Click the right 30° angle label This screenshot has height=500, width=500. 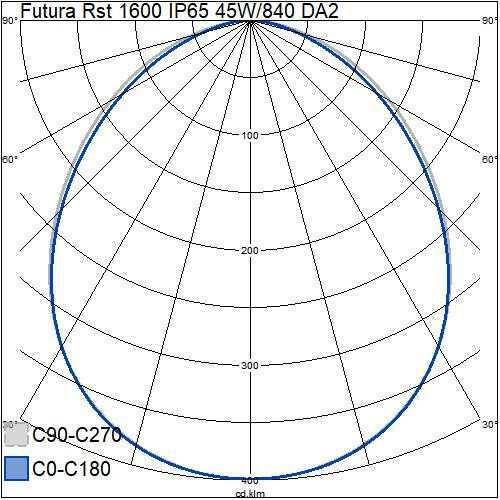click(x=490, y=425)
